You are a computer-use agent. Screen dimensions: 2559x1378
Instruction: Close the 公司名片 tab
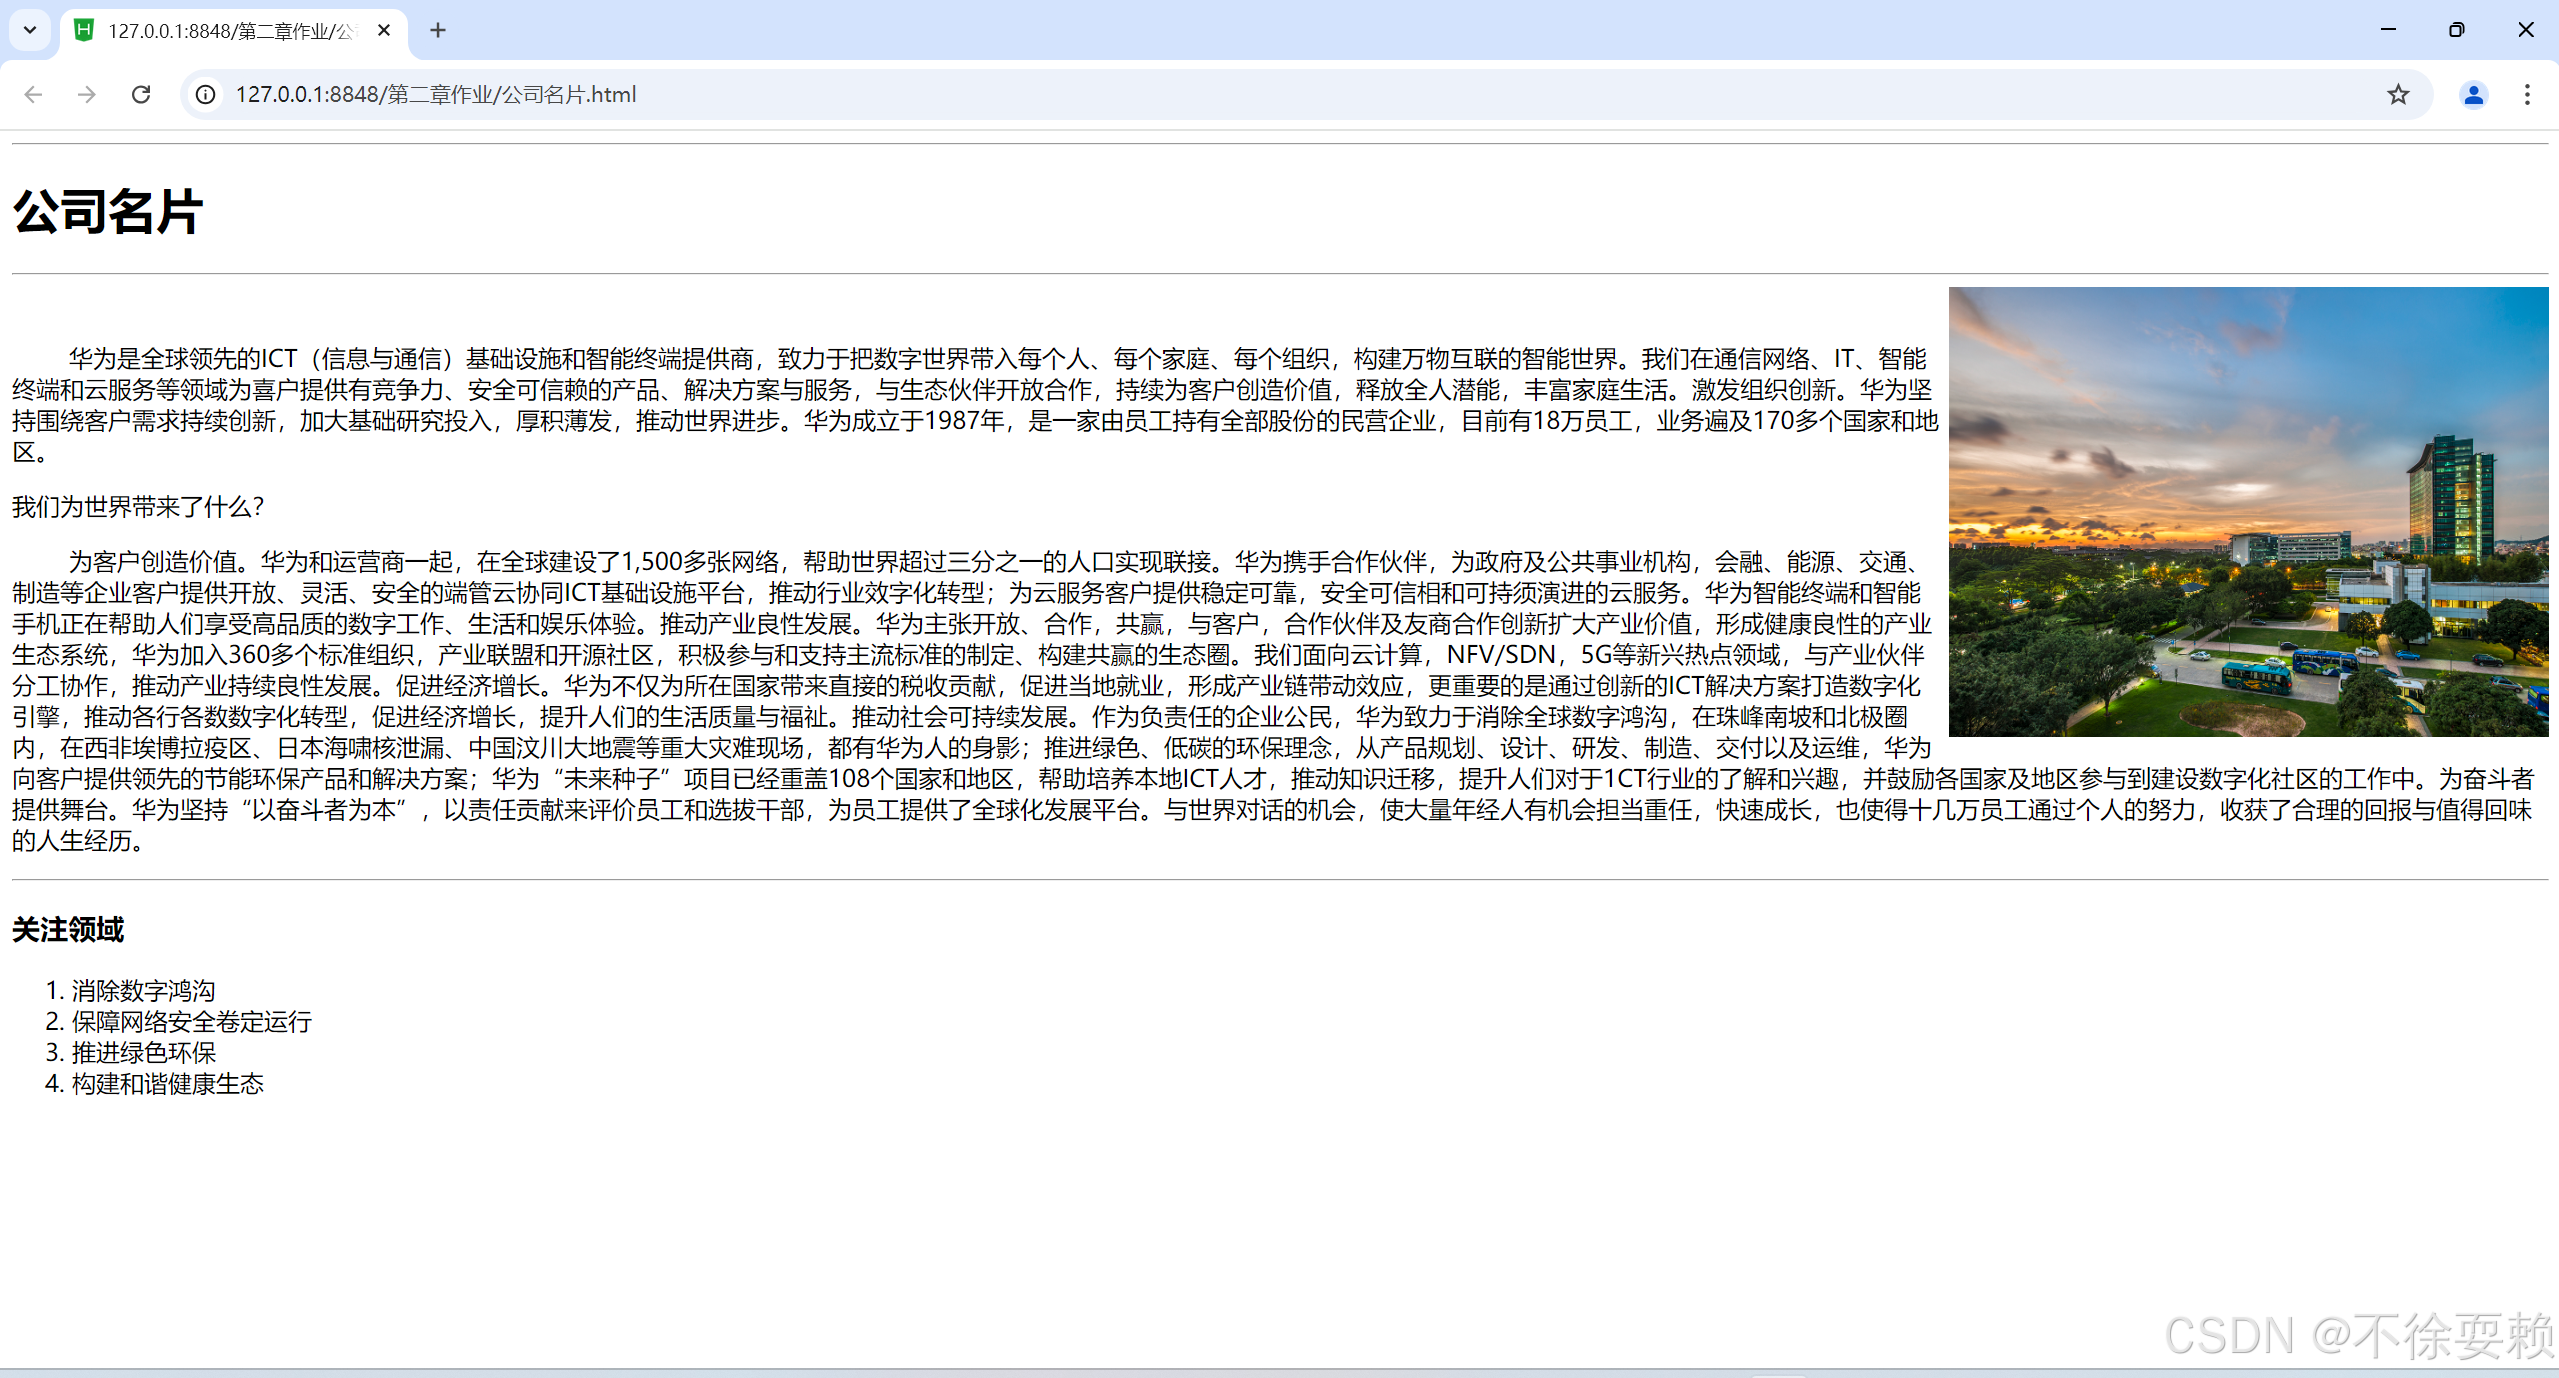pos(384,30)
